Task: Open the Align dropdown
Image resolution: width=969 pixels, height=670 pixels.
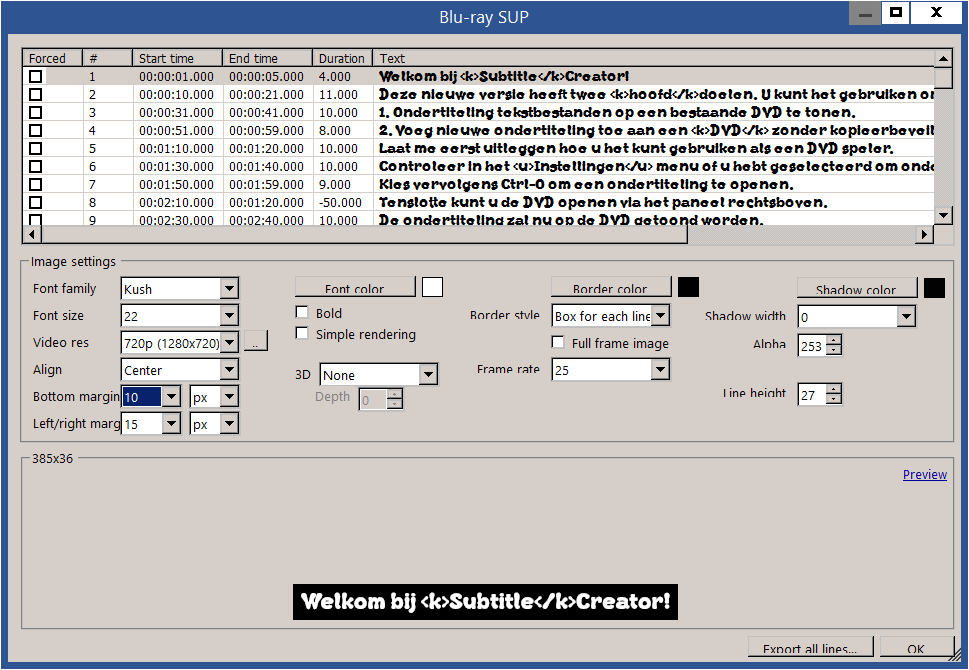Action: 229,370
